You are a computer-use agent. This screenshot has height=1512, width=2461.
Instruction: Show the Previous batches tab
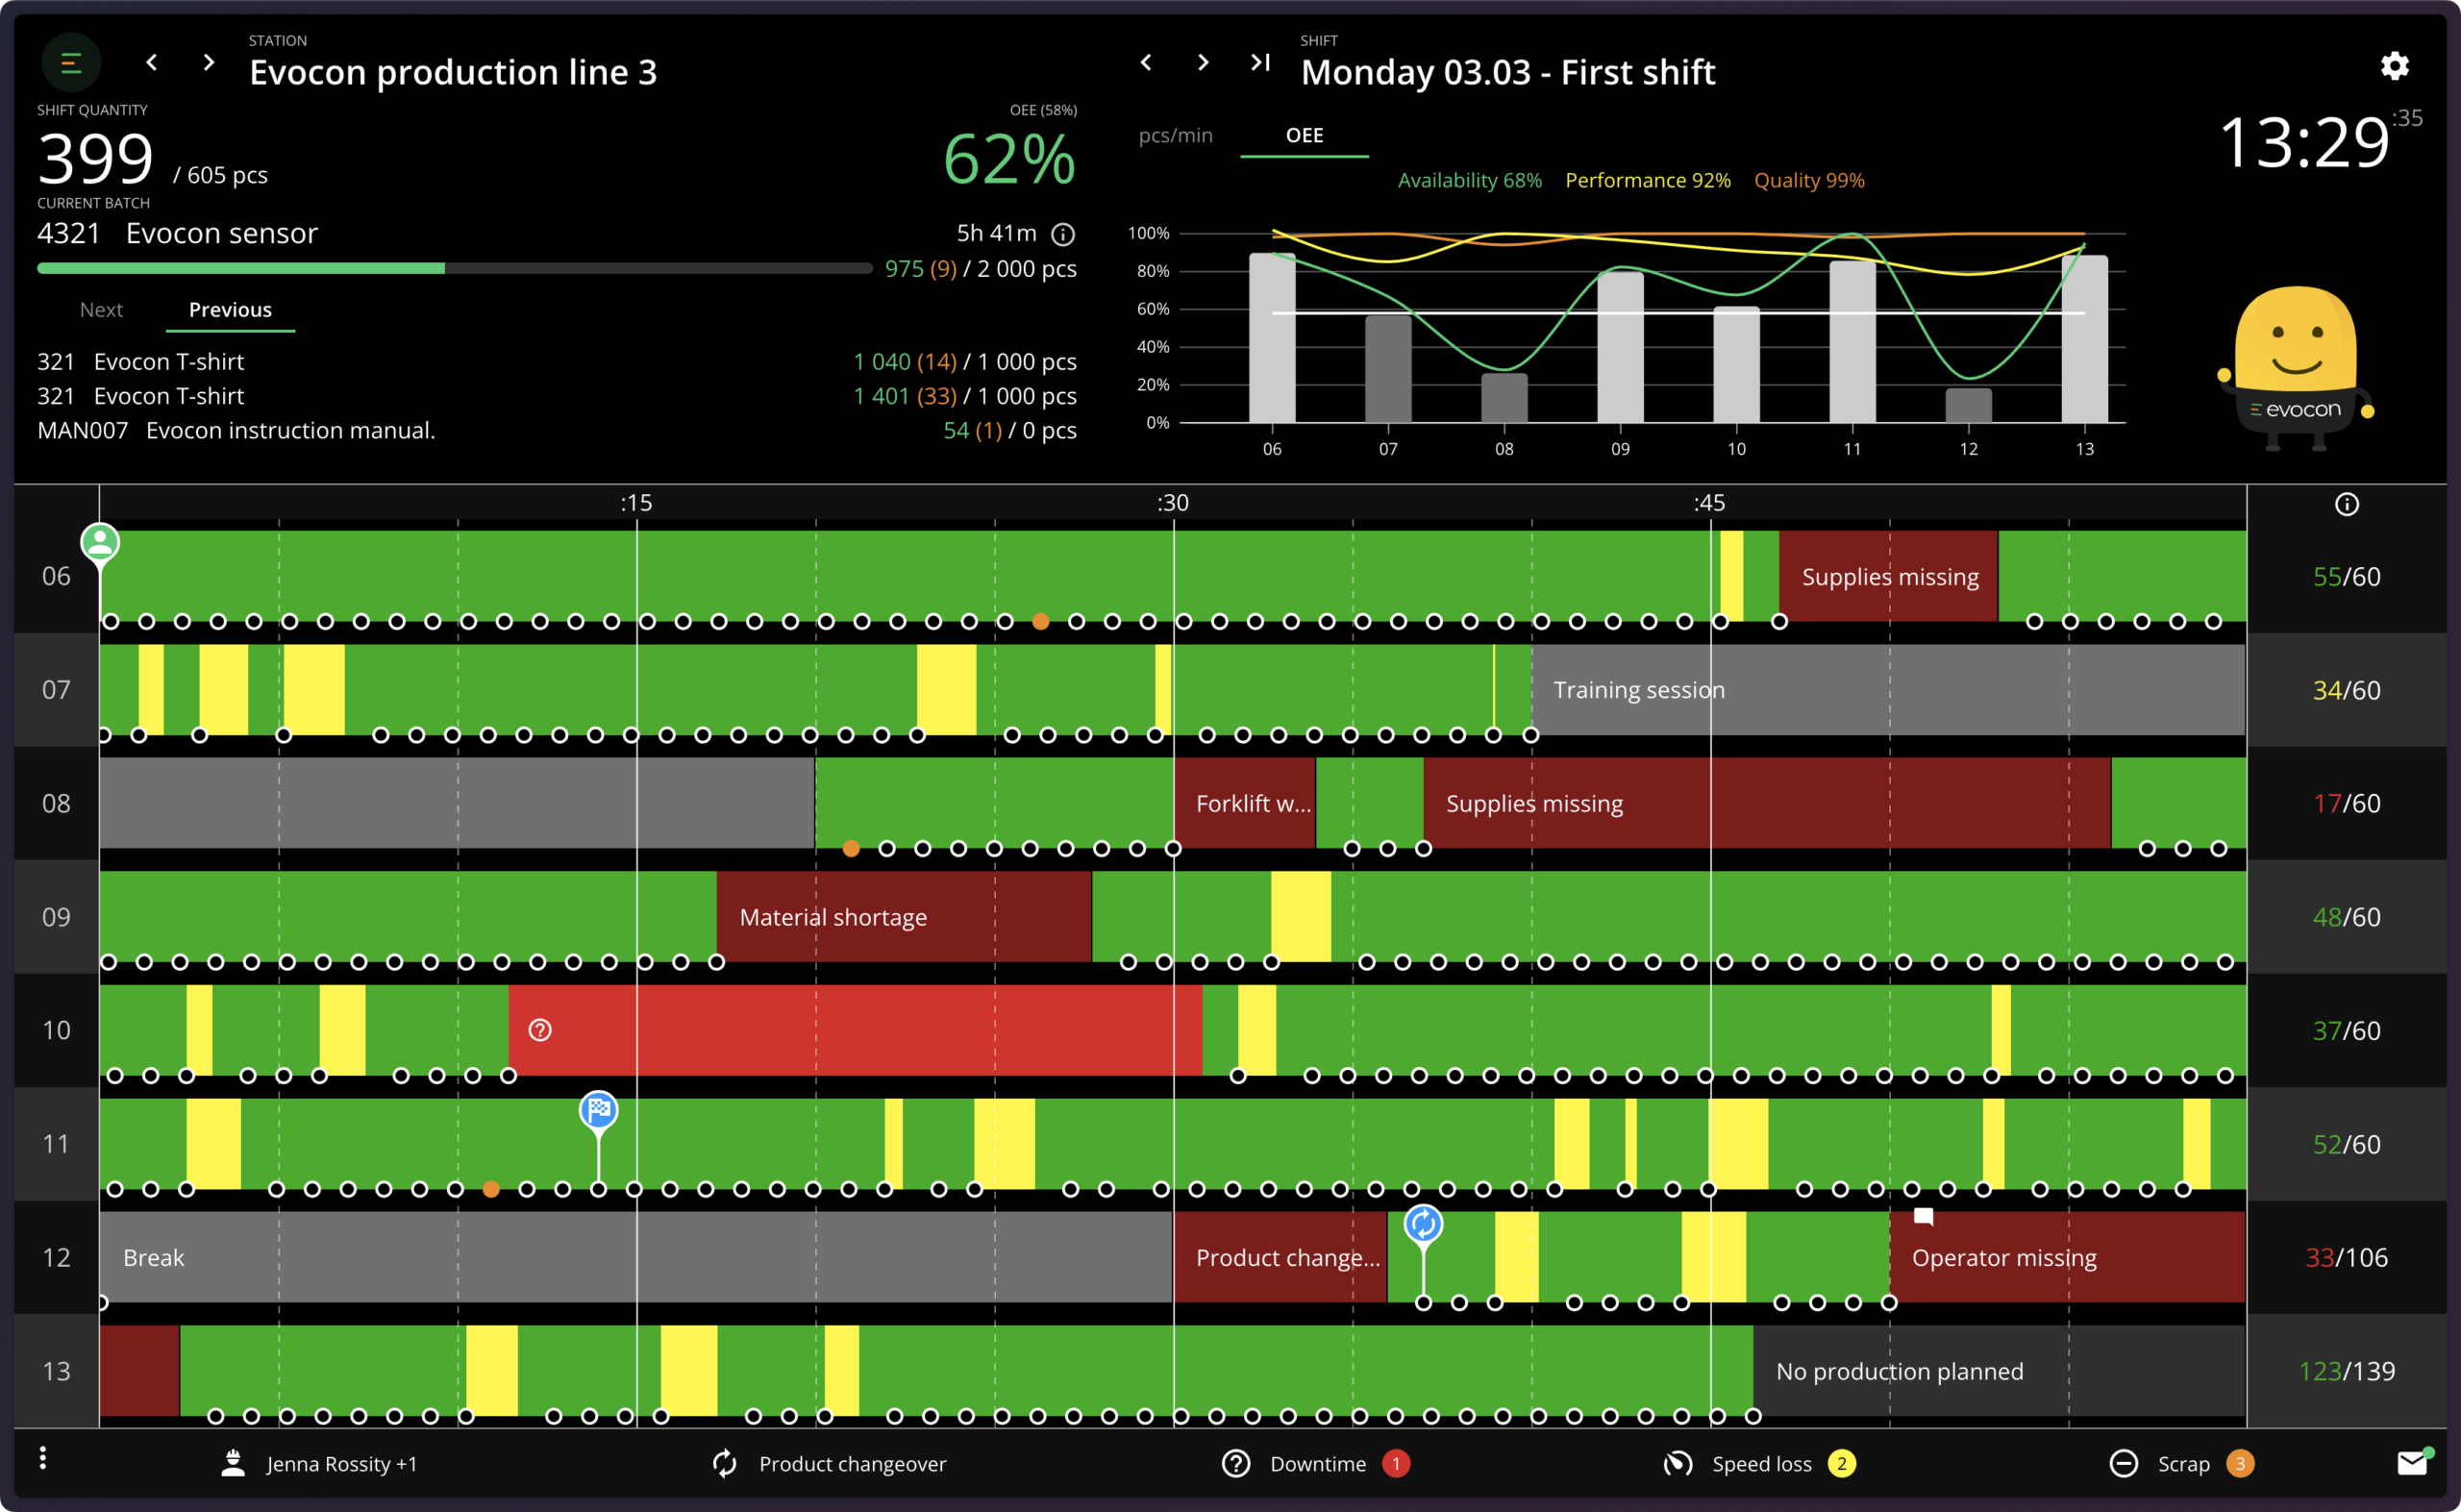tap(230, 310)
